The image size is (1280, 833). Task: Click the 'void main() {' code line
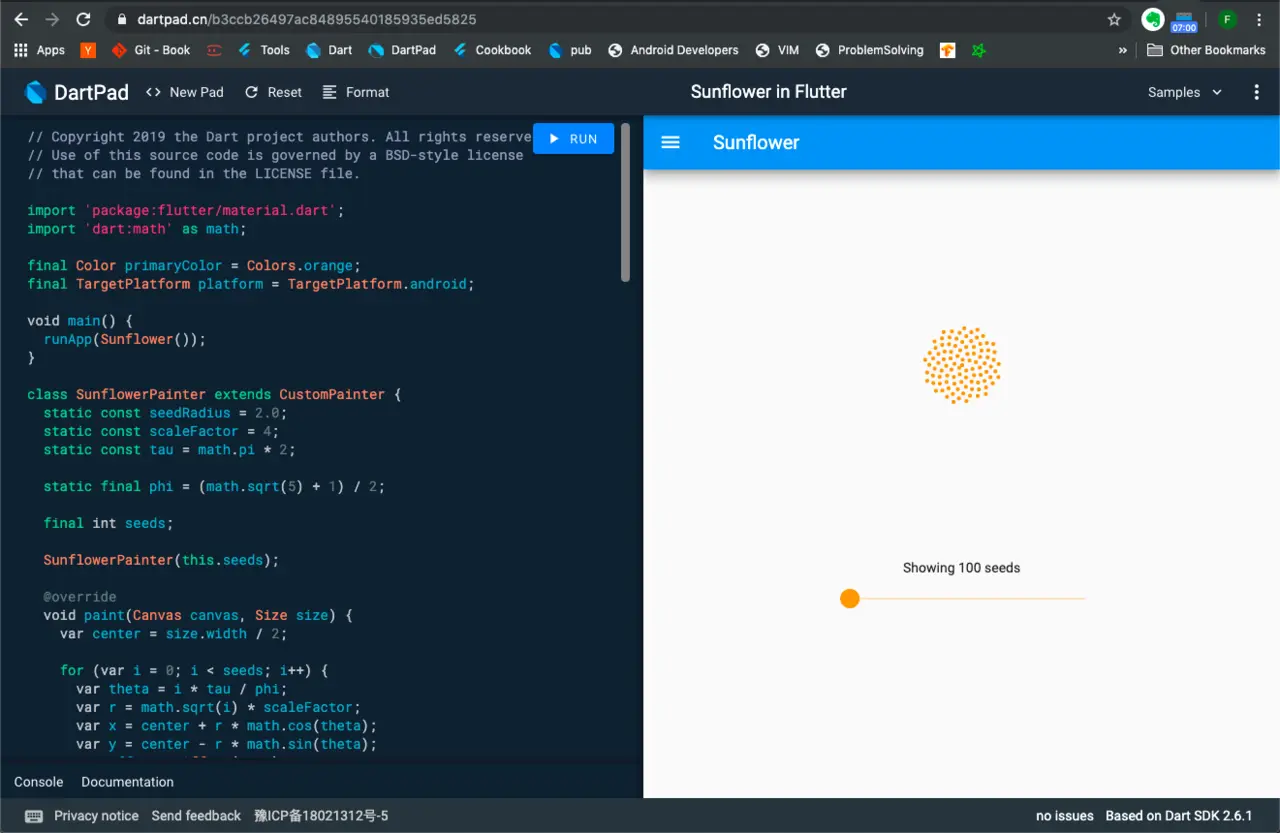[80, 321]
